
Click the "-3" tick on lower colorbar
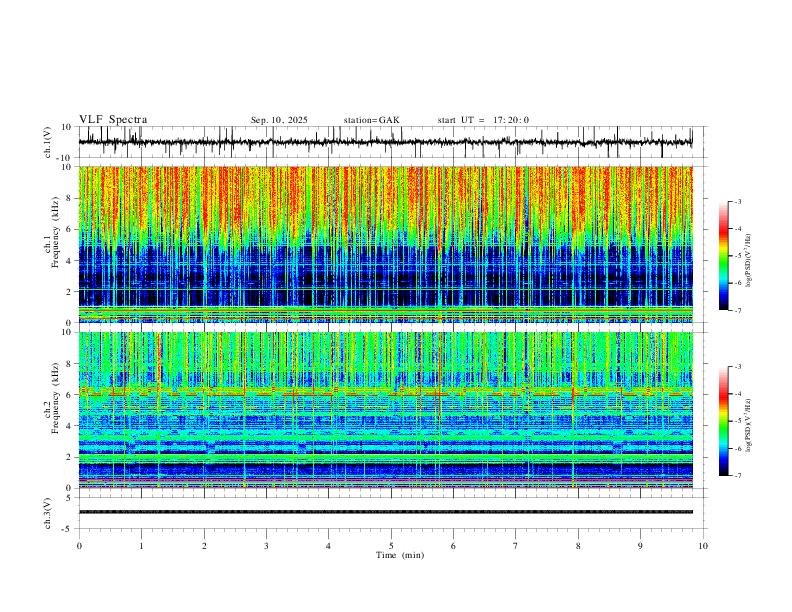(738, 367)
